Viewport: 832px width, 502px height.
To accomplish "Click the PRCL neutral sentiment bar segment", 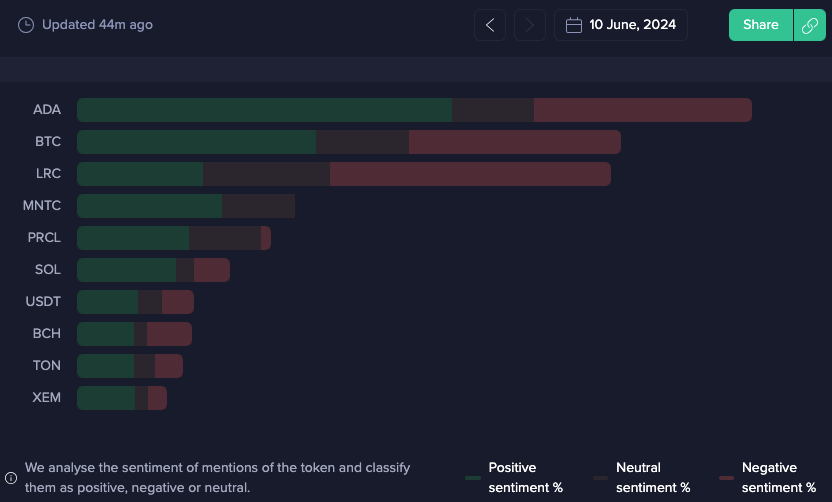I will pyautogui.click(x=225, y=238).
